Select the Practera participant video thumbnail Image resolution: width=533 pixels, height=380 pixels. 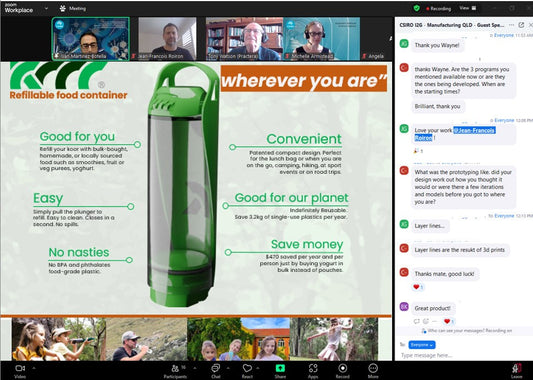pos(244,39)
